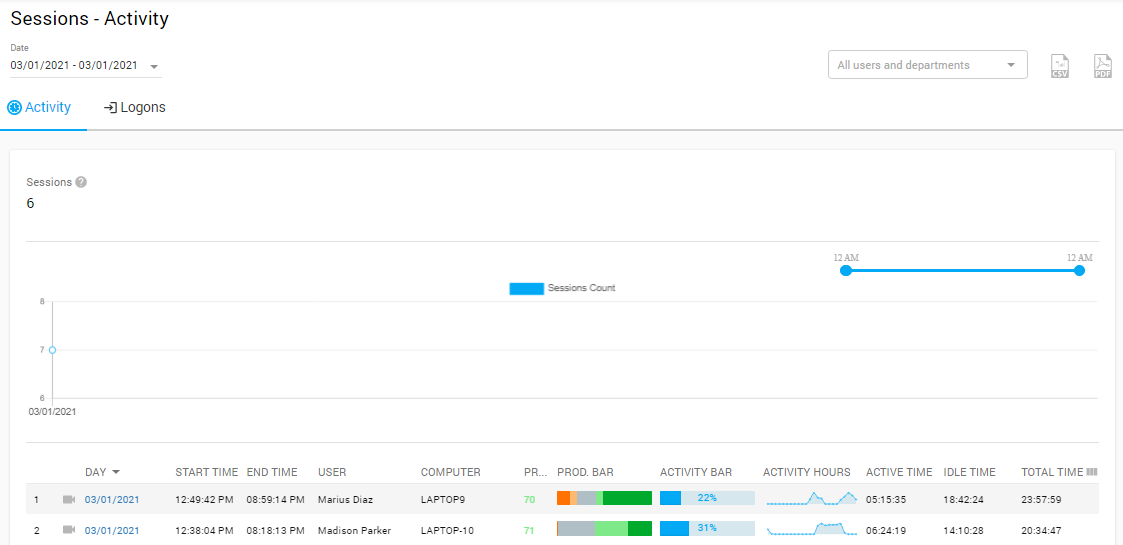
Task: Switch to the Logons tab
Action: pos(135,107)
